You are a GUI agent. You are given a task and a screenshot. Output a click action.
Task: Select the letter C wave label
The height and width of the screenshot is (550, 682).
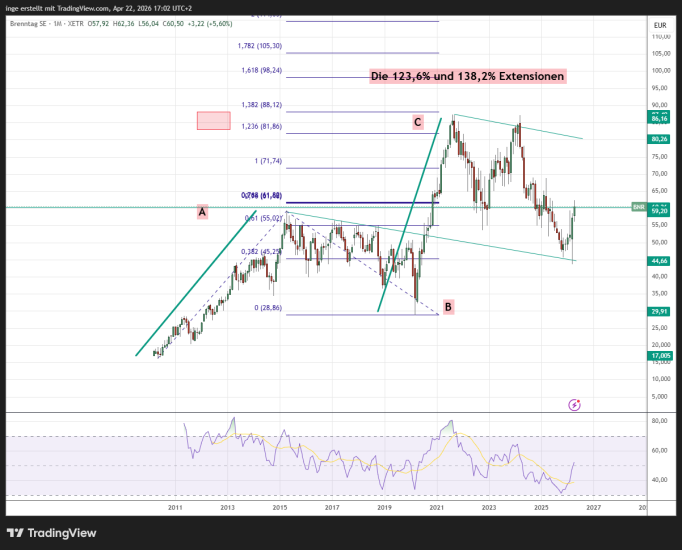click(418, 122)
